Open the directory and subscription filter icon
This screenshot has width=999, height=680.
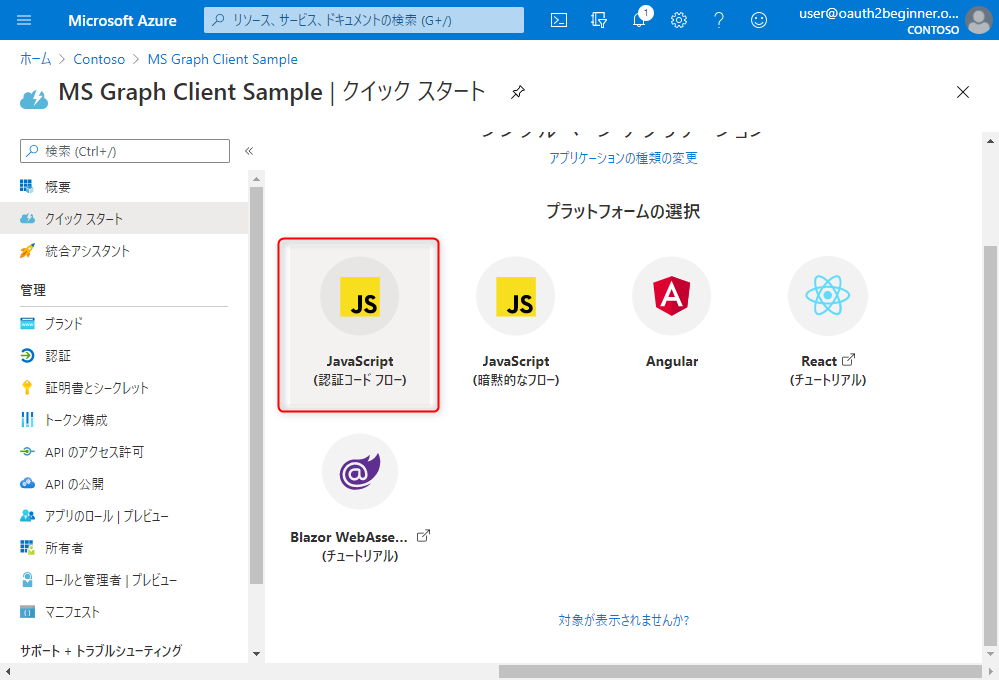click(599, 20)
